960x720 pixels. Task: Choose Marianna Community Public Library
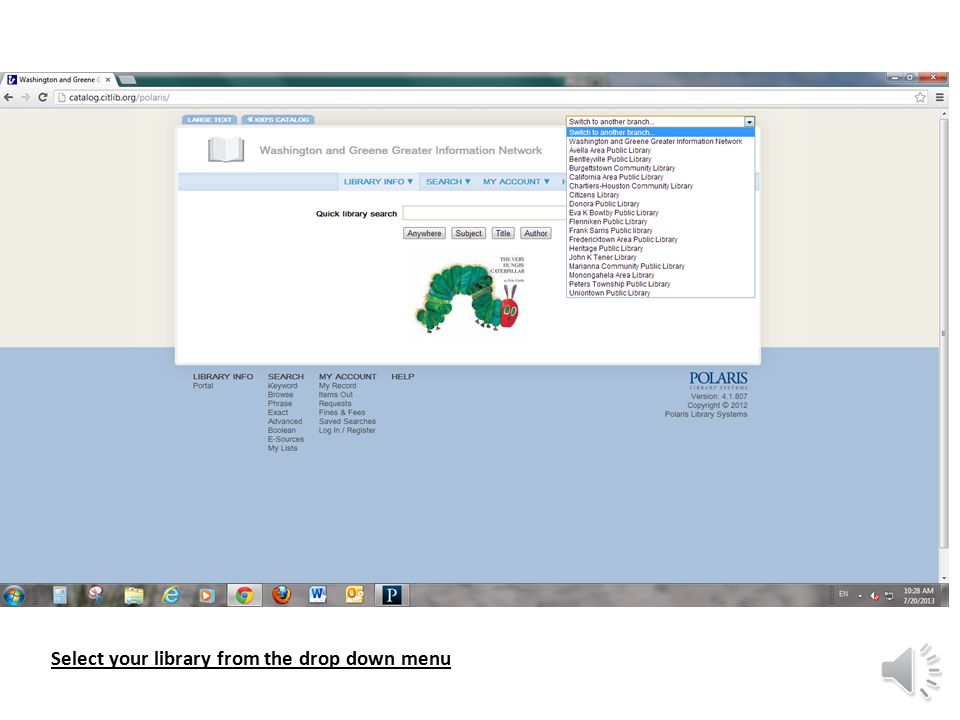[x=660, y=266]
